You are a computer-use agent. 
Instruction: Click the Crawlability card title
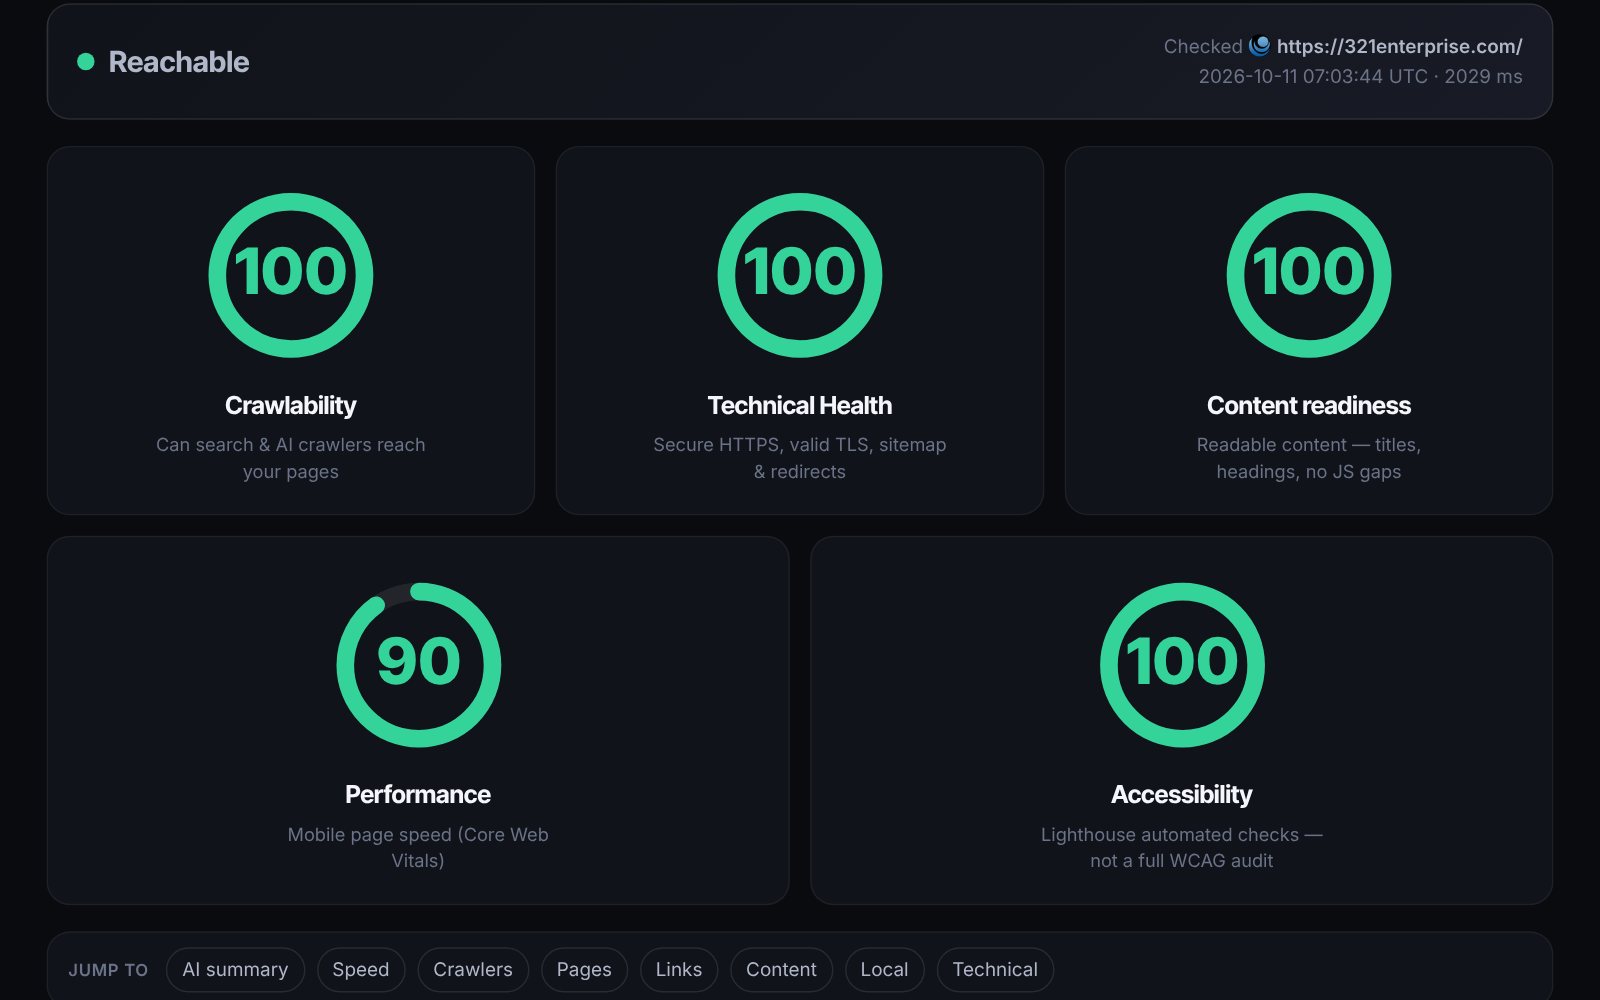[291, 405]
